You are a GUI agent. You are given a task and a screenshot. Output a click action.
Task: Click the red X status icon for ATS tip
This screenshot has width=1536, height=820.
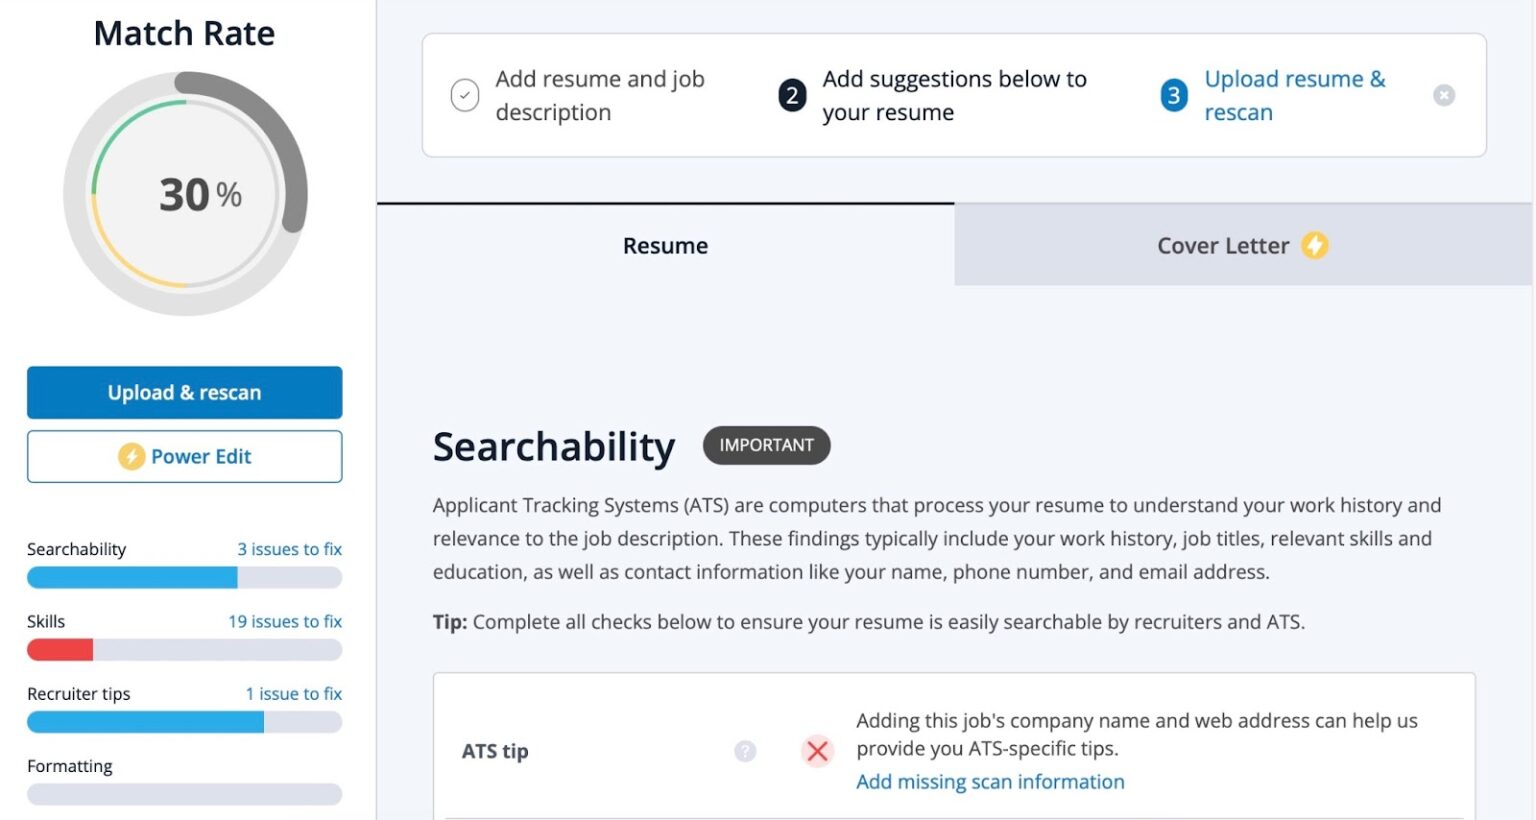tap(817, 751)
